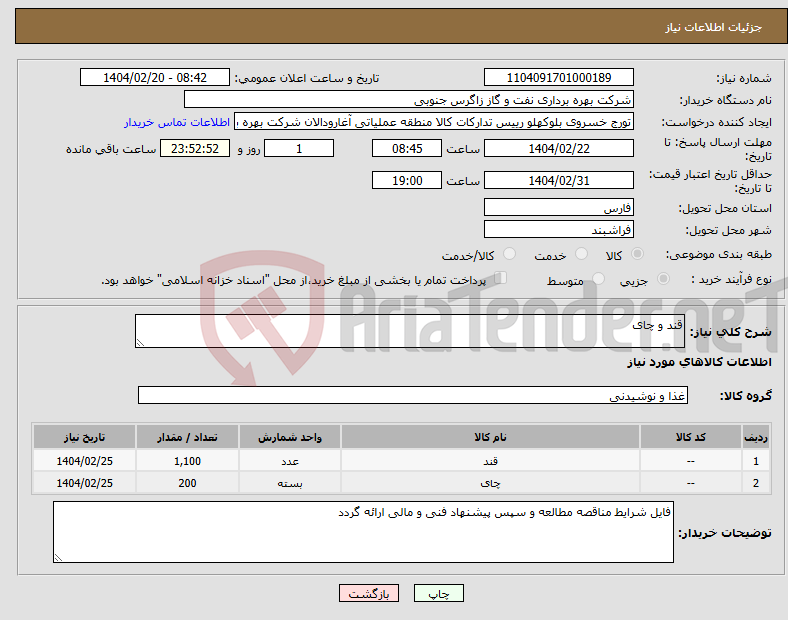Screen dimensions: 788x620
Task: Click the ردیف column header
Action: coord(756,437)
